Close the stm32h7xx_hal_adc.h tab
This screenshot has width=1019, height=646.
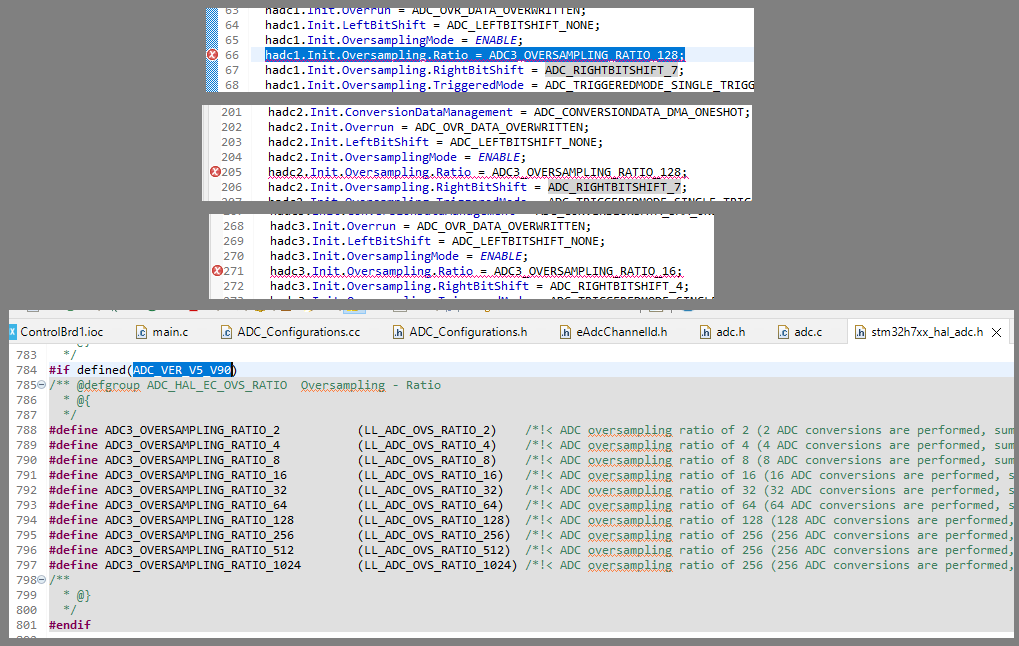(996, 332)
